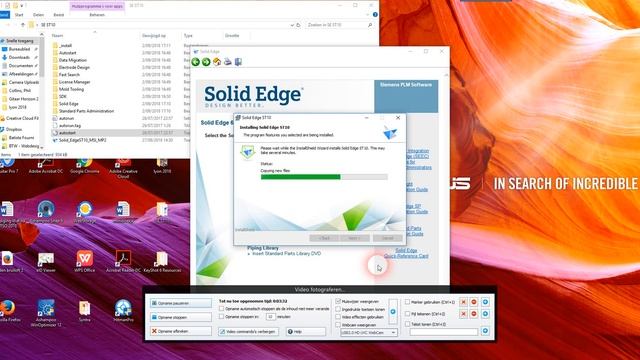Go back in the Solid Edge browser toolbar

(x=196, y=62)
